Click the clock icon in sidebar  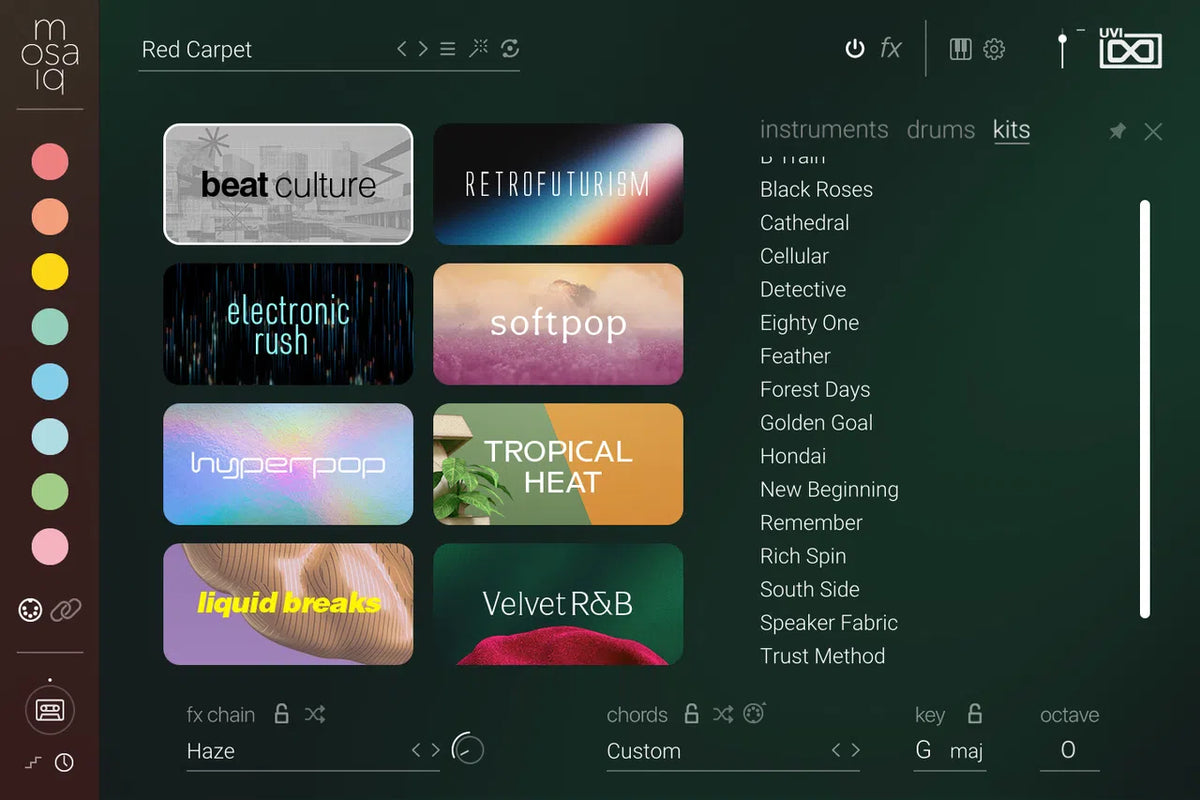pos(64,763)
